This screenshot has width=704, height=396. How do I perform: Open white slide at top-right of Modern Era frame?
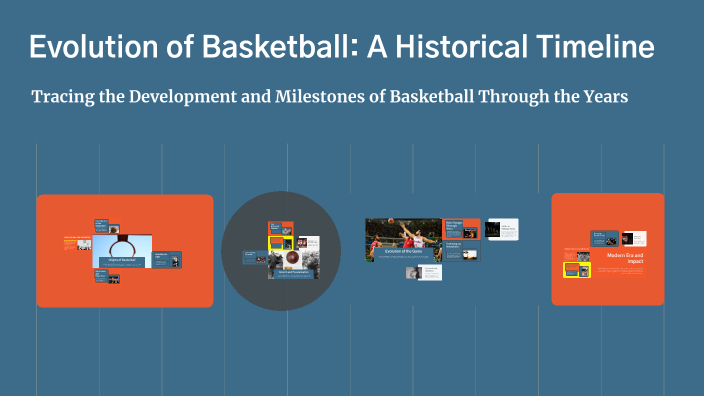pyautogui.click(x=634, y=238)
